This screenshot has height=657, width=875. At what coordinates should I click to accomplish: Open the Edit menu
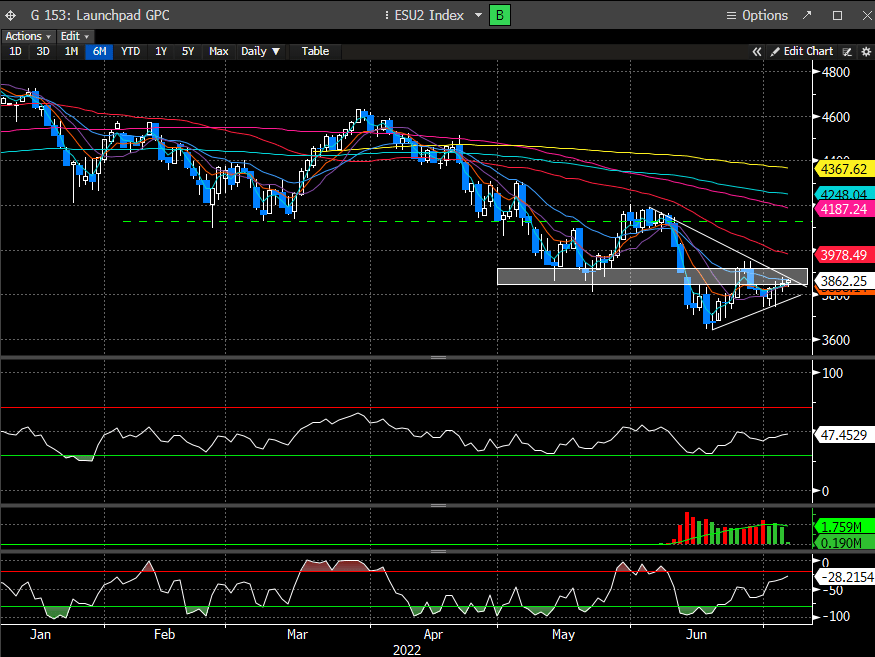pyautogui.click(x=74, y=36)
